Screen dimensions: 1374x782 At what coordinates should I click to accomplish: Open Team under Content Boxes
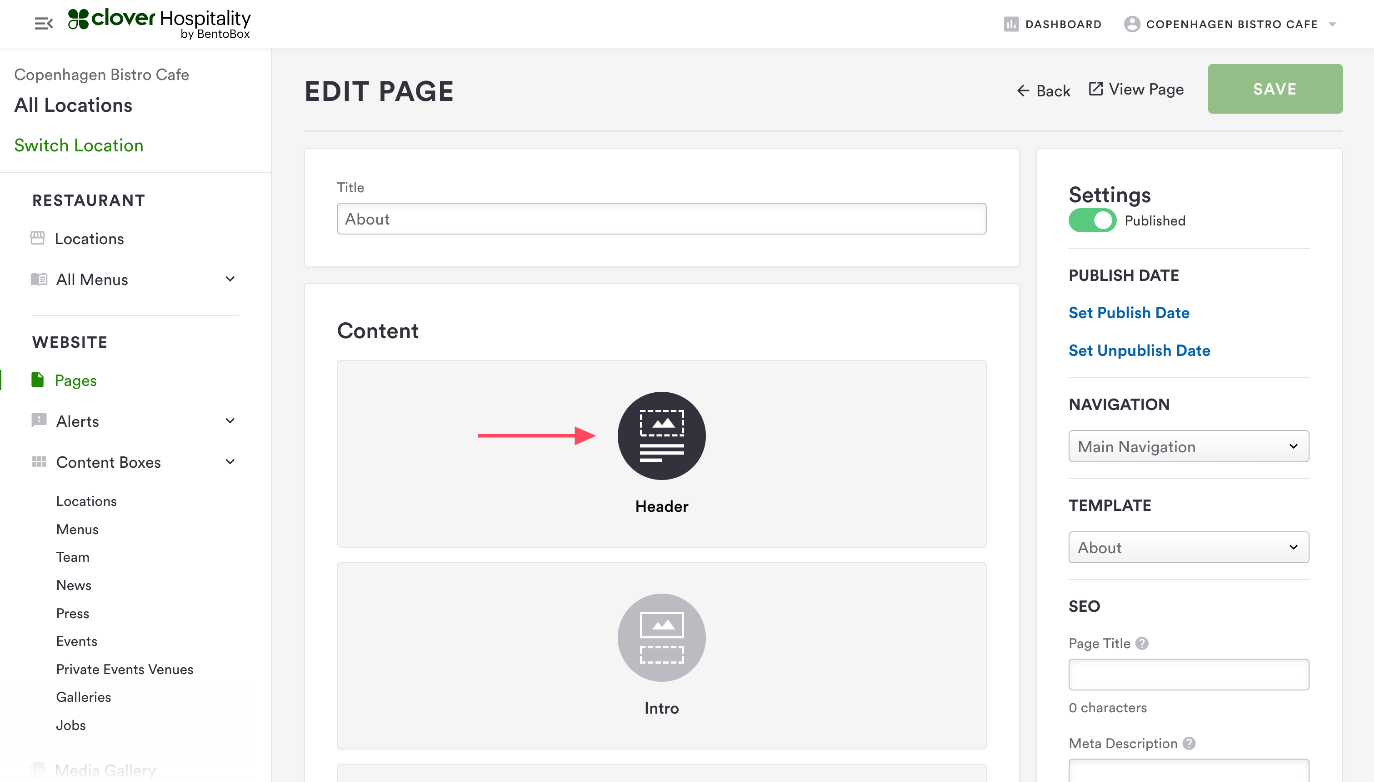pyautogui.click(x=73, y=557)
